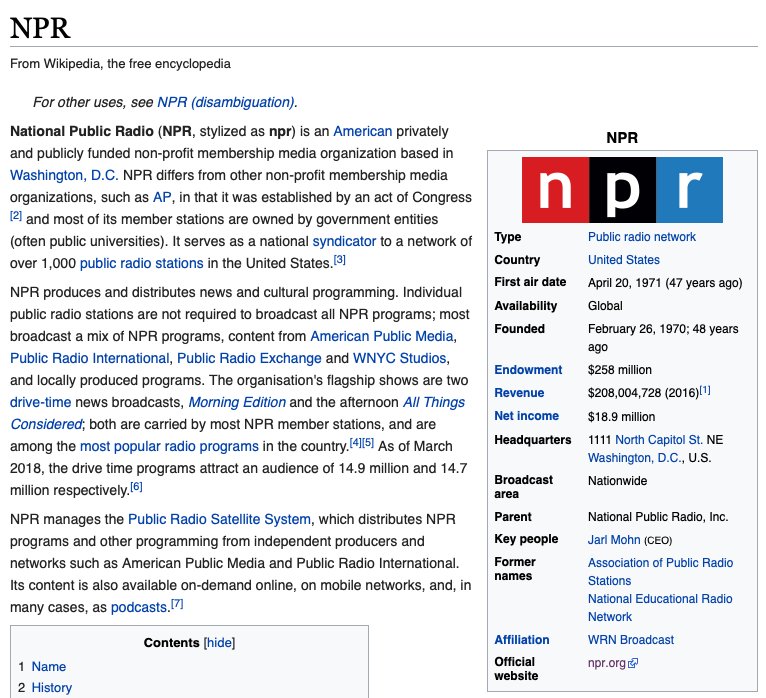766x698 pixels.
Task: Follow the American link in first paragraph
Action: (x=362, y=131)
